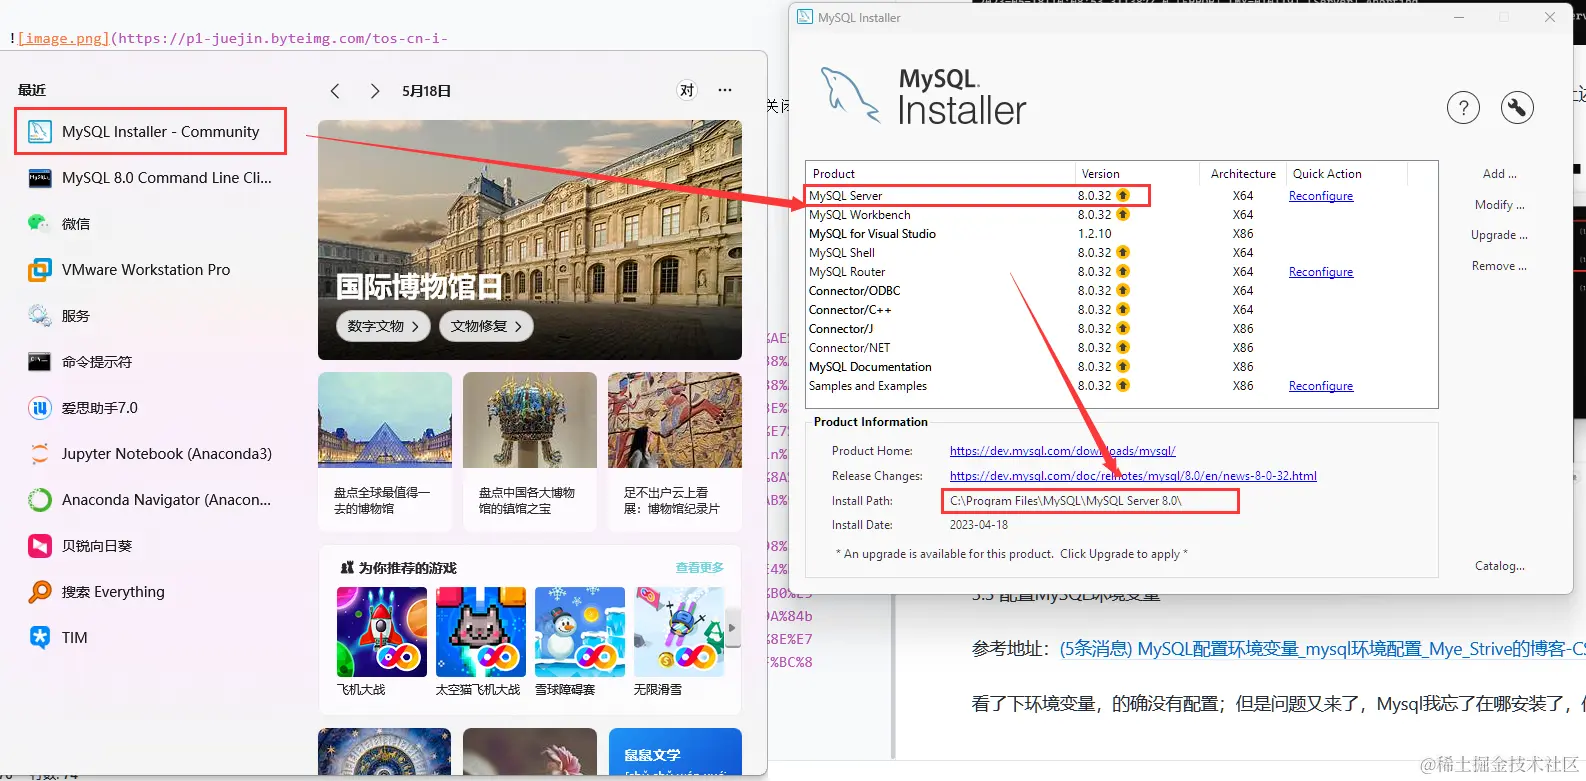Click upgrade indicator icon in MySQL Workbench row
1586x781 pixels.
click(1123, 215)
